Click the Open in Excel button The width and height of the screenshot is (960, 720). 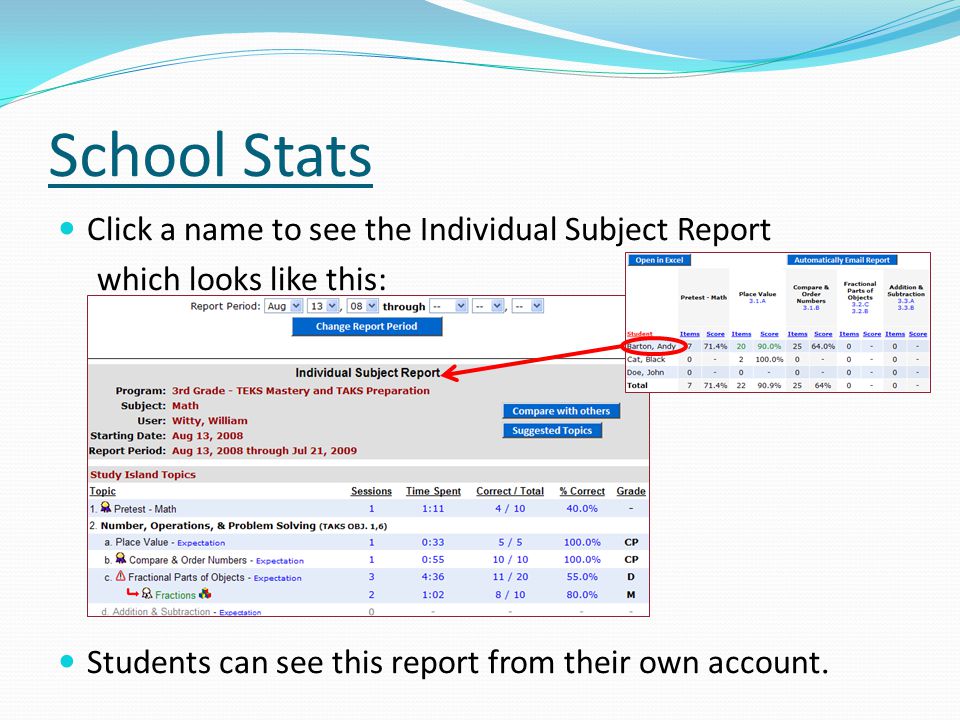pyautogui.click(x=659, y=260)
